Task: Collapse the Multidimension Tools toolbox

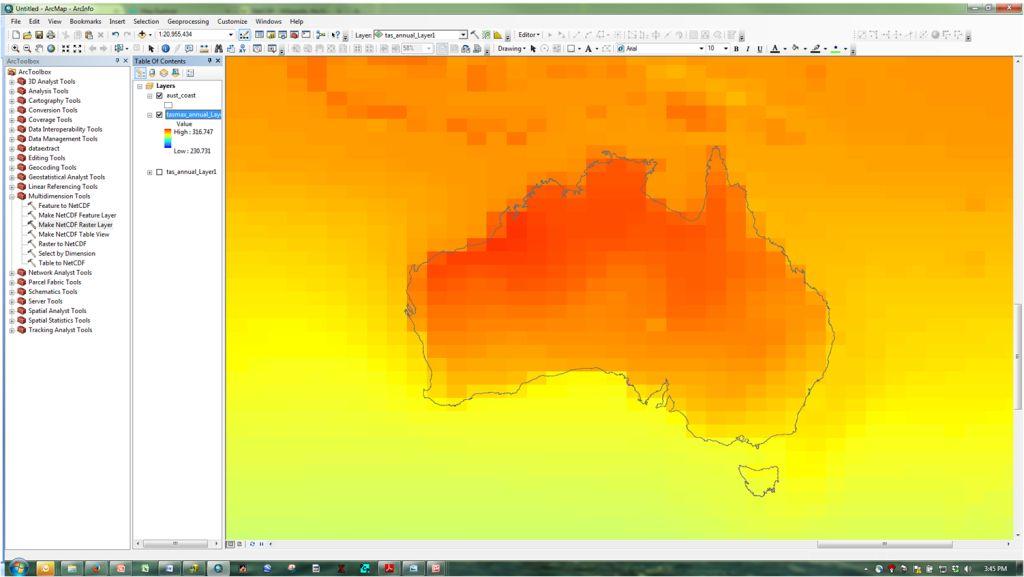Action: pyautogui.click(x=12, y=196)
